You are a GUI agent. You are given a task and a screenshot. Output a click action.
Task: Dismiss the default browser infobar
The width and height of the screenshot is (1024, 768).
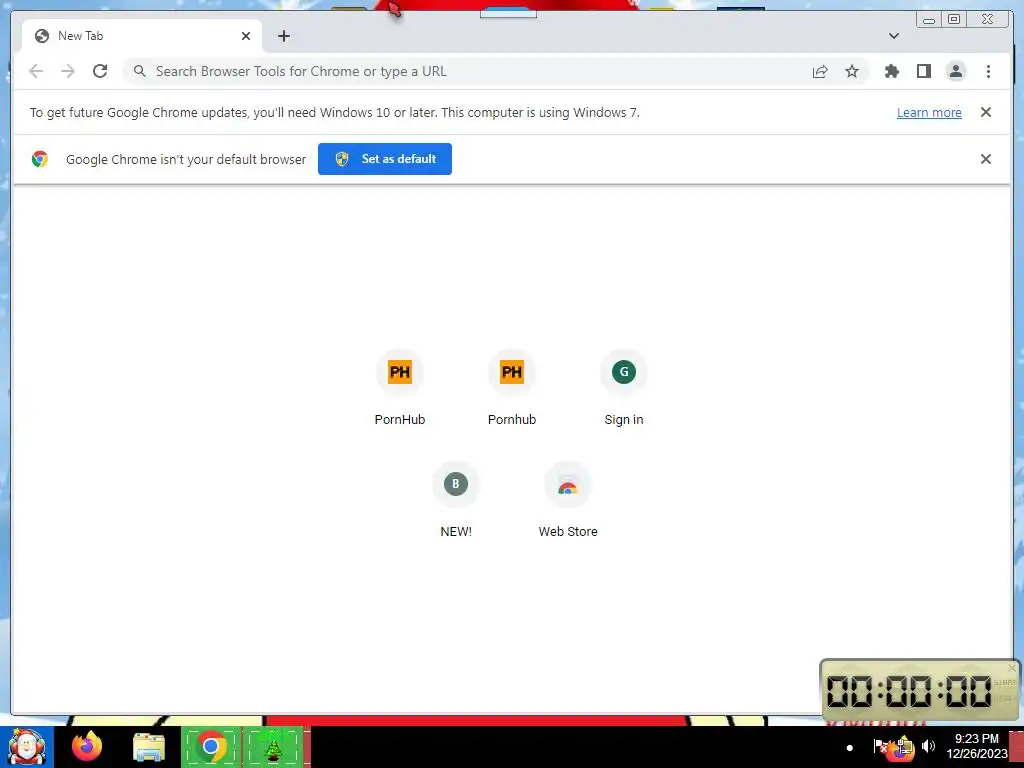tap(986, 159)
